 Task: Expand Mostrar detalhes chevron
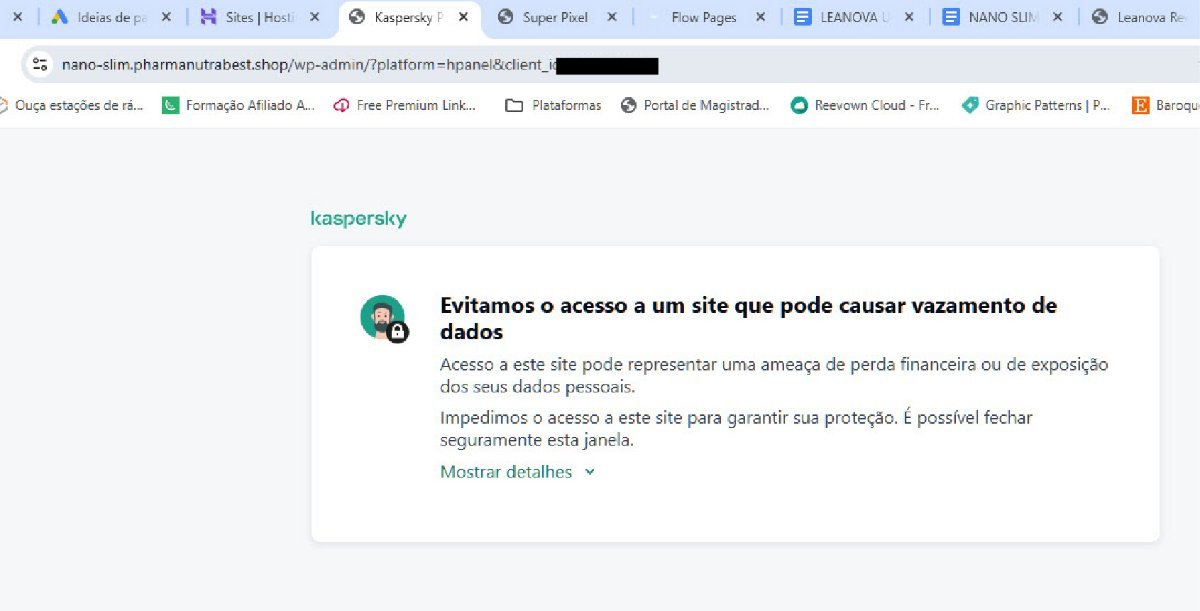point(590,472)
